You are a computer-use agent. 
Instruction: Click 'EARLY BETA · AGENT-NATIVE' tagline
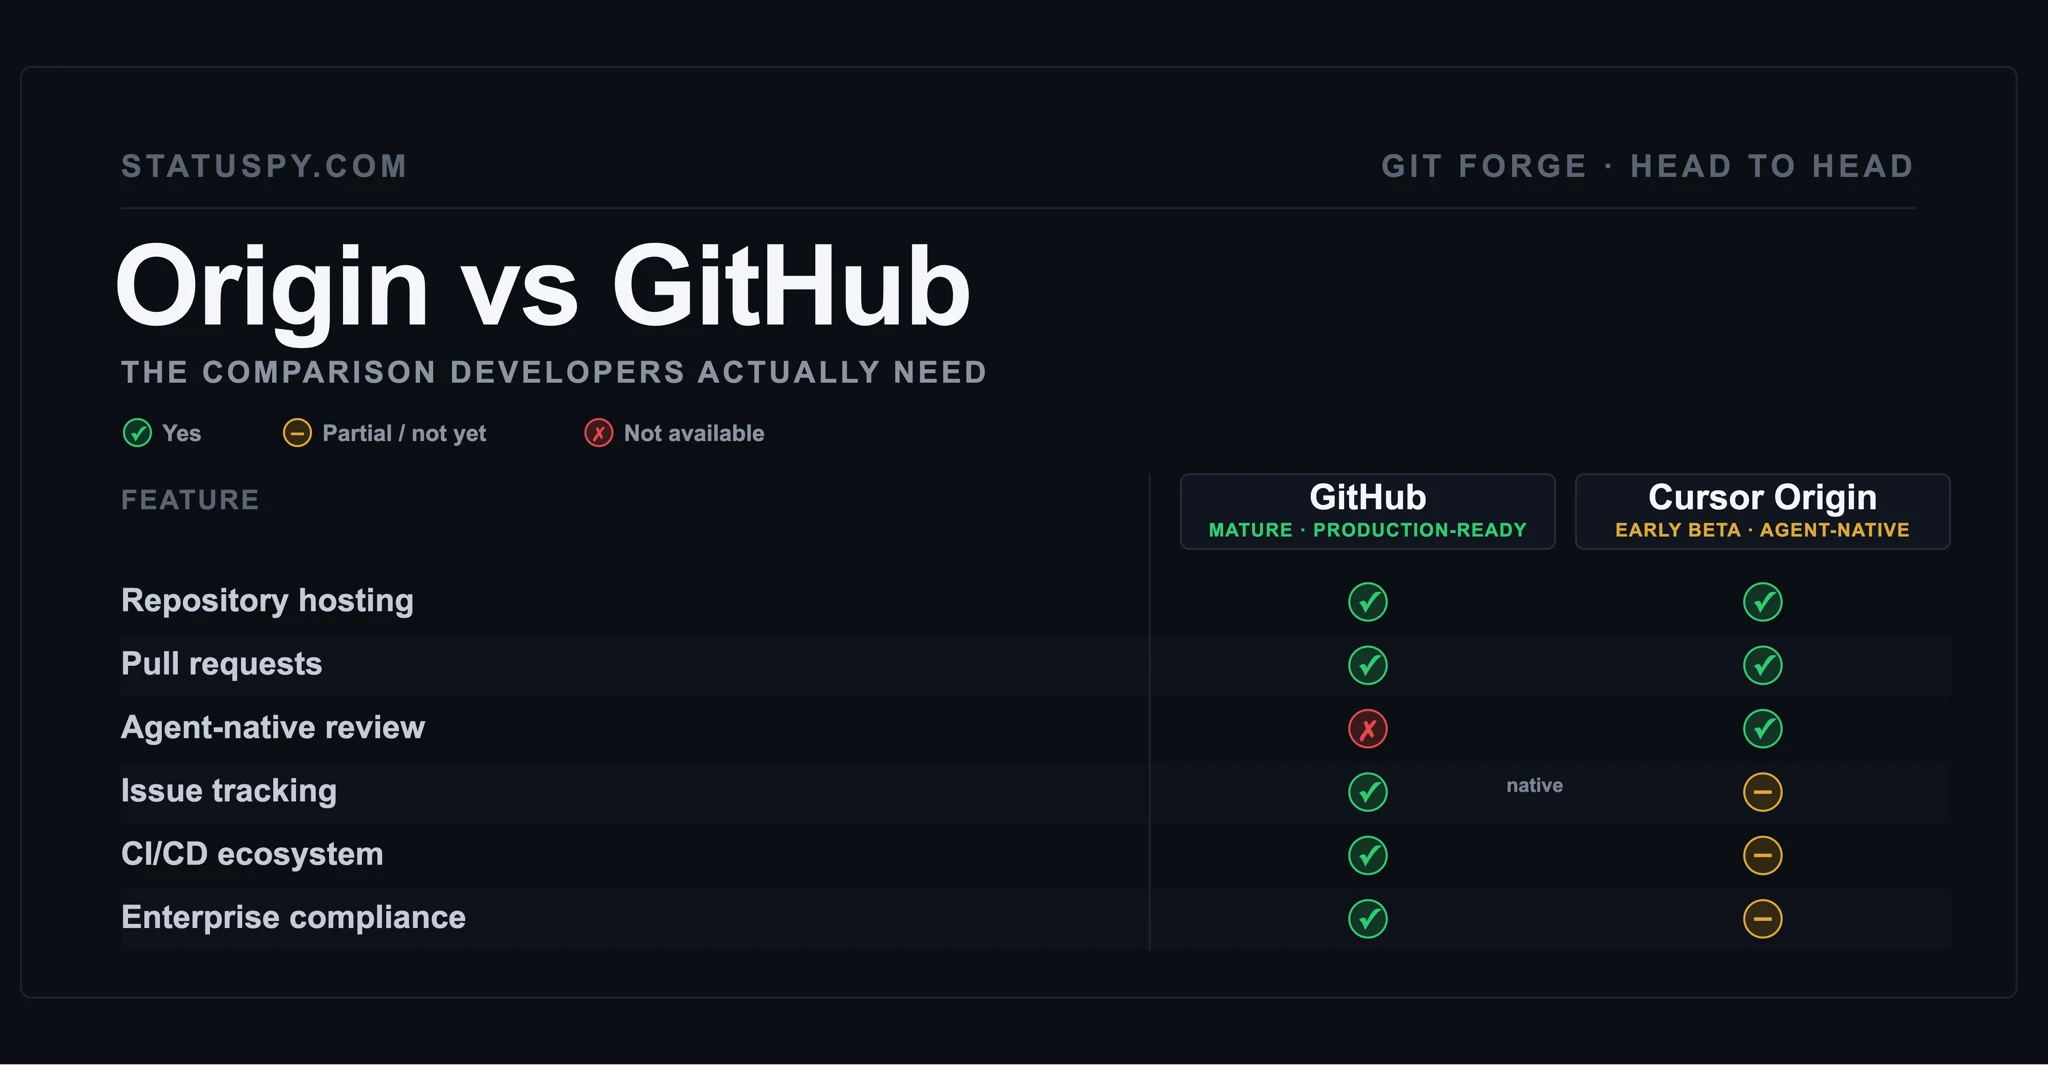(x=1763, y=530)
